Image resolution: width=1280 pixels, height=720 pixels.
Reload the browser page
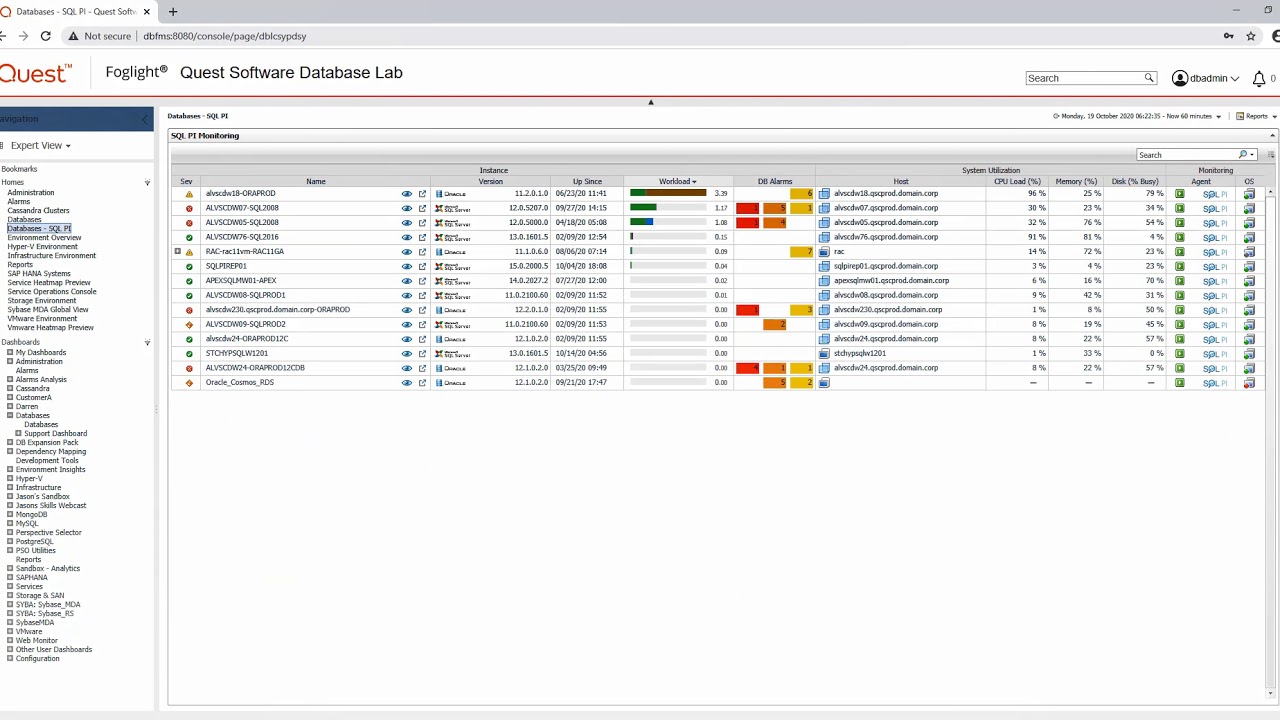tap(45, 36)
